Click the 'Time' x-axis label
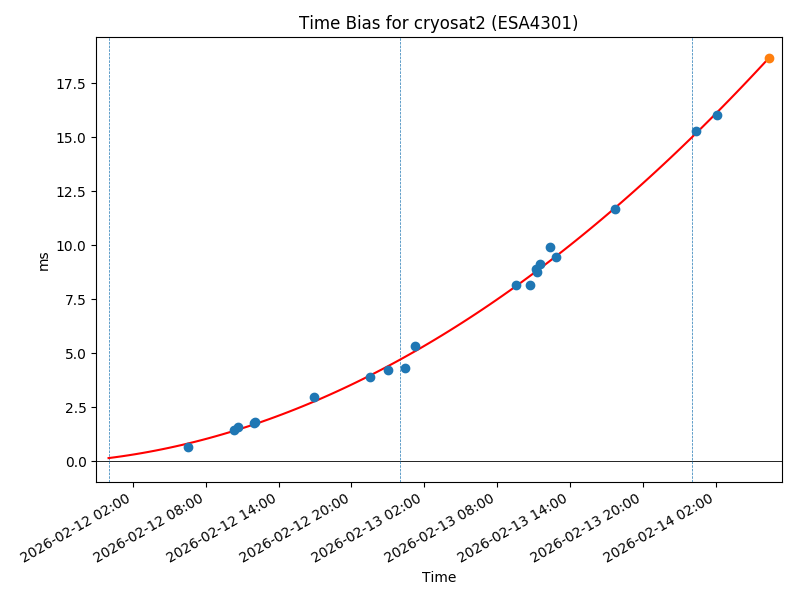Image resolution: width=800 pixels, height=600 pixels. pos(438,577)
